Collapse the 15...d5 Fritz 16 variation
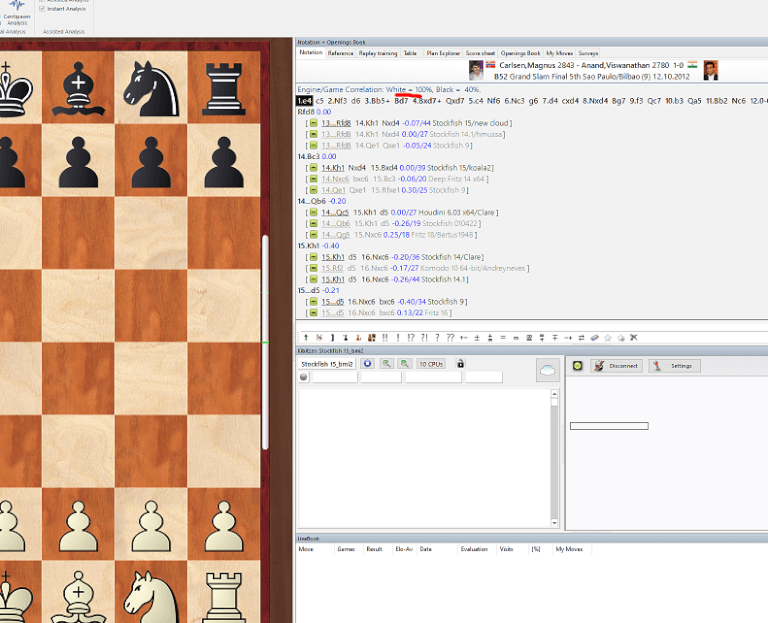768x623 pixels. click(313, 312)
